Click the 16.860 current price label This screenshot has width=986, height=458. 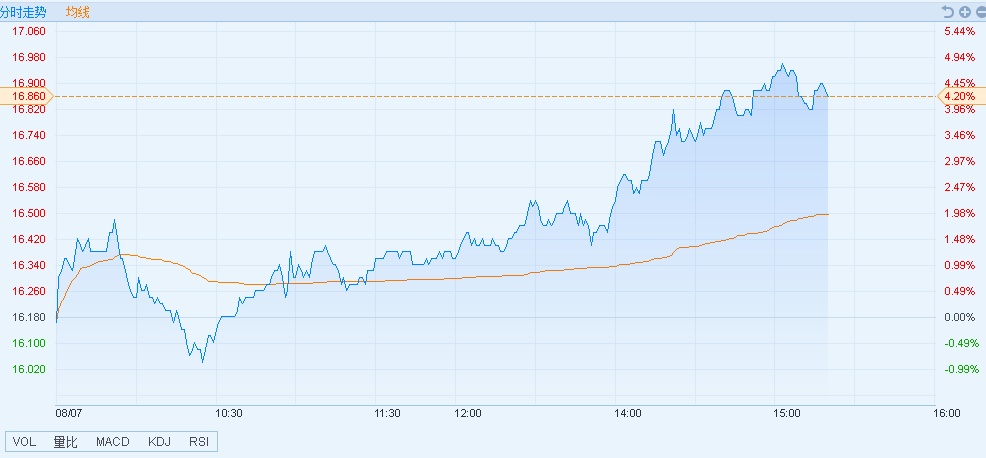27,96
